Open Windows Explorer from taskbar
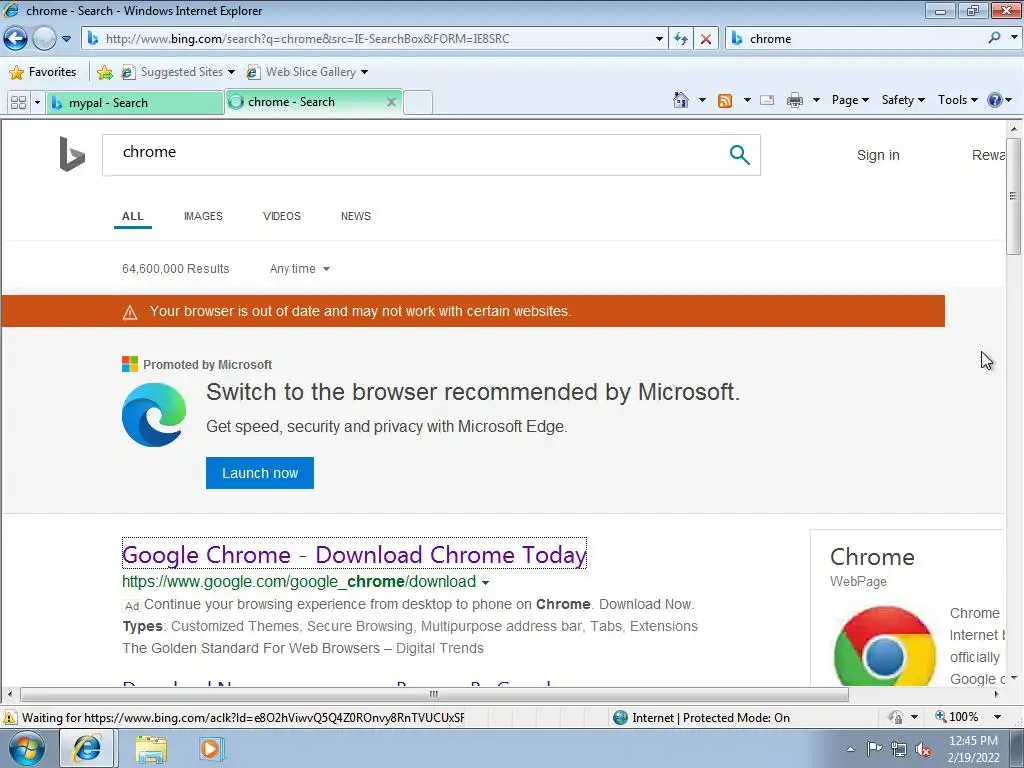 [x=152, y=749]
